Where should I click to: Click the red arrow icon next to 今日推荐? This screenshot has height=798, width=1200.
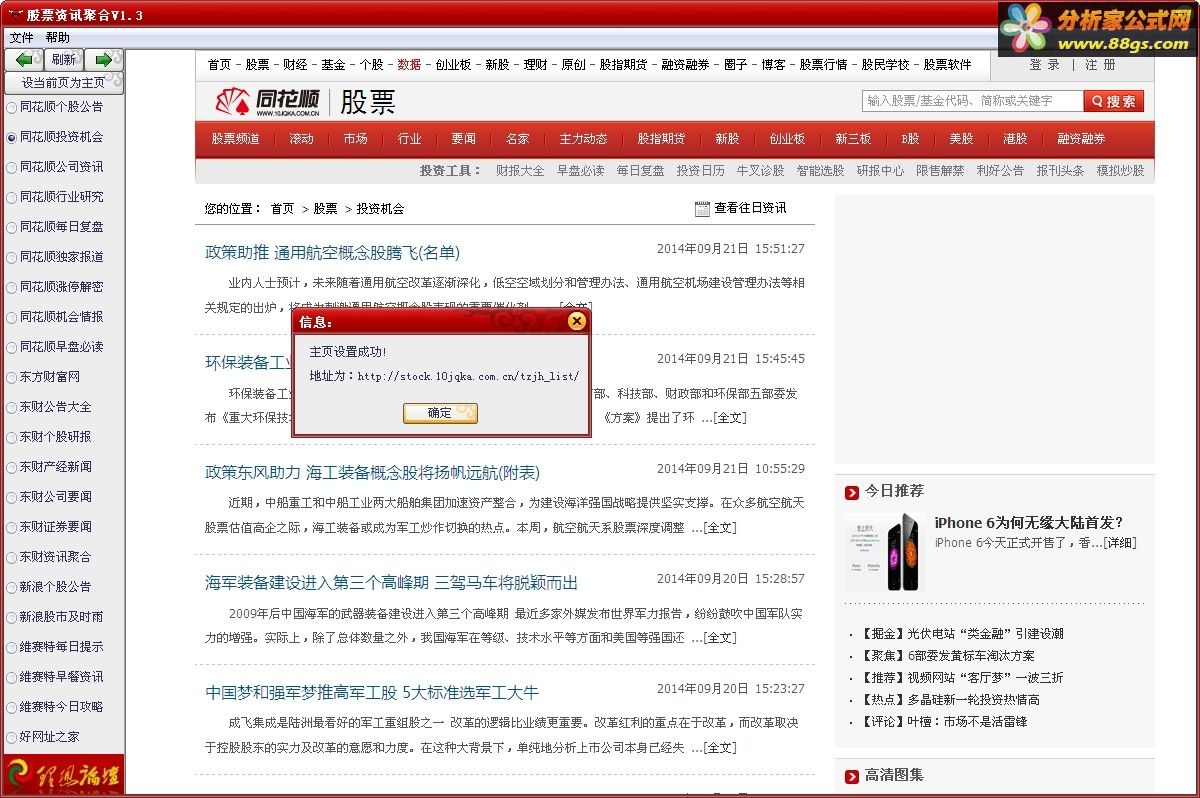(x=852, y=492)
